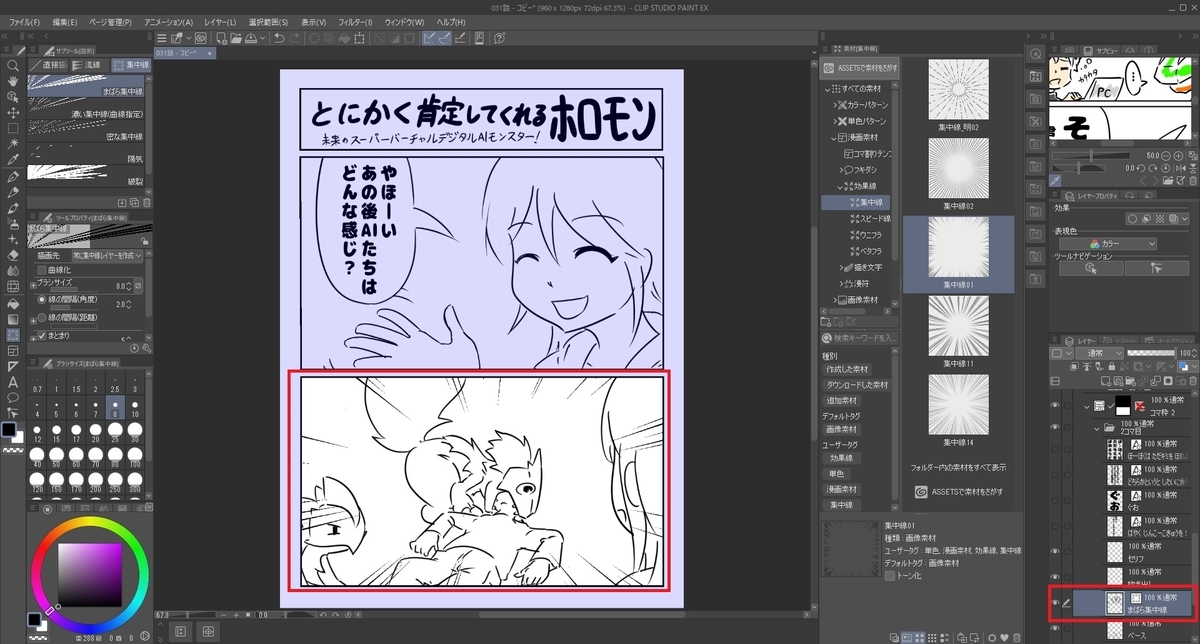This screenshot has height=644, width=1200.
Task: Select 線の間隔(角度) radio button
Action: [x=41, y=299]
